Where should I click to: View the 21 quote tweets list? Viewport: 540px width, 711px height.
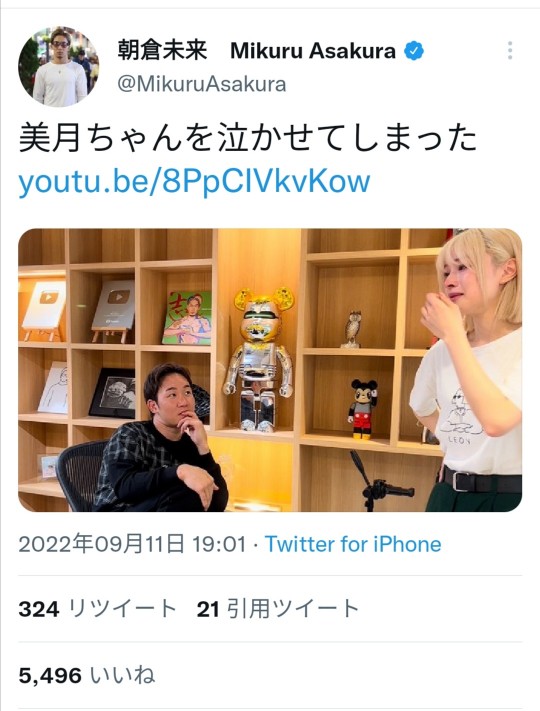point(278,609)
